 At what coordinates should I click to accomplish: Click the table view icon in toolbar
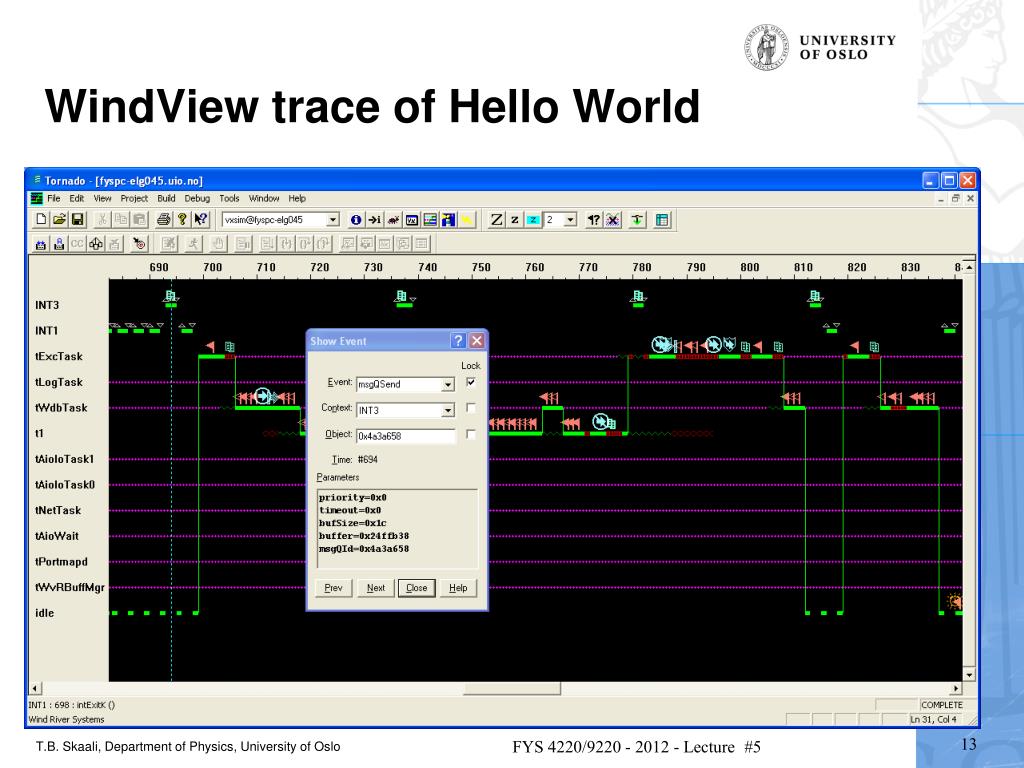662,220
